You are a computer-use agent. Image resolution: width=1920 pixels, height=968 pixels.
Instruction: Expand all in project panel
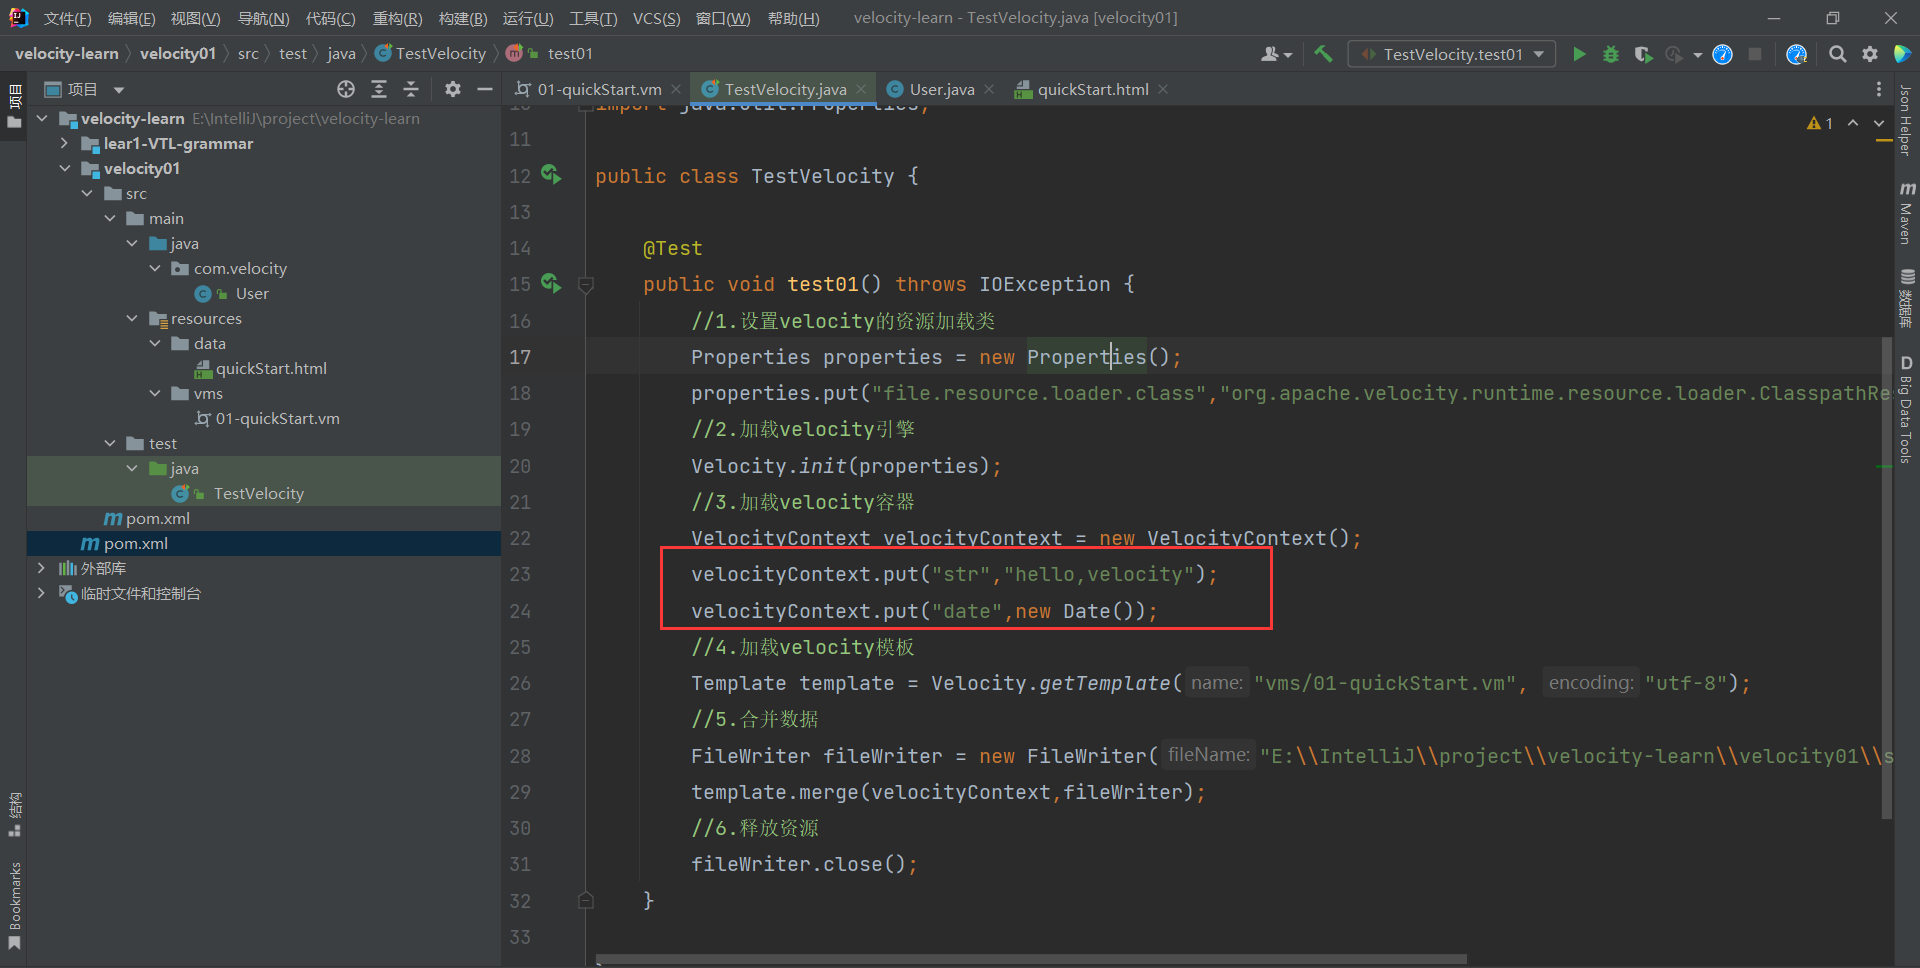(x=379, y=89)
